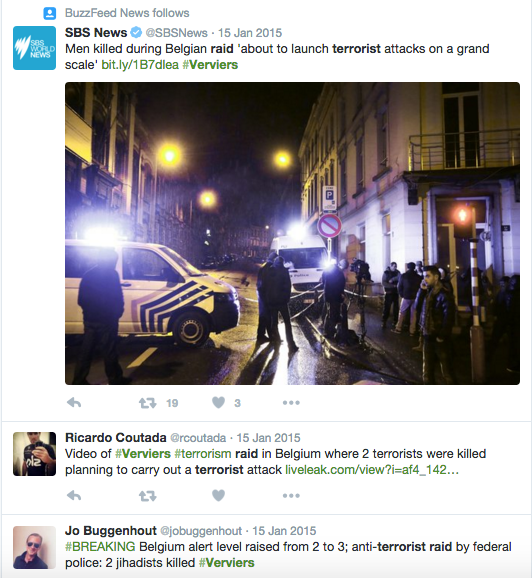Screen dimensions: 532x578
Task: Open the #terrorism hashtag
Action: pos(203,454)
